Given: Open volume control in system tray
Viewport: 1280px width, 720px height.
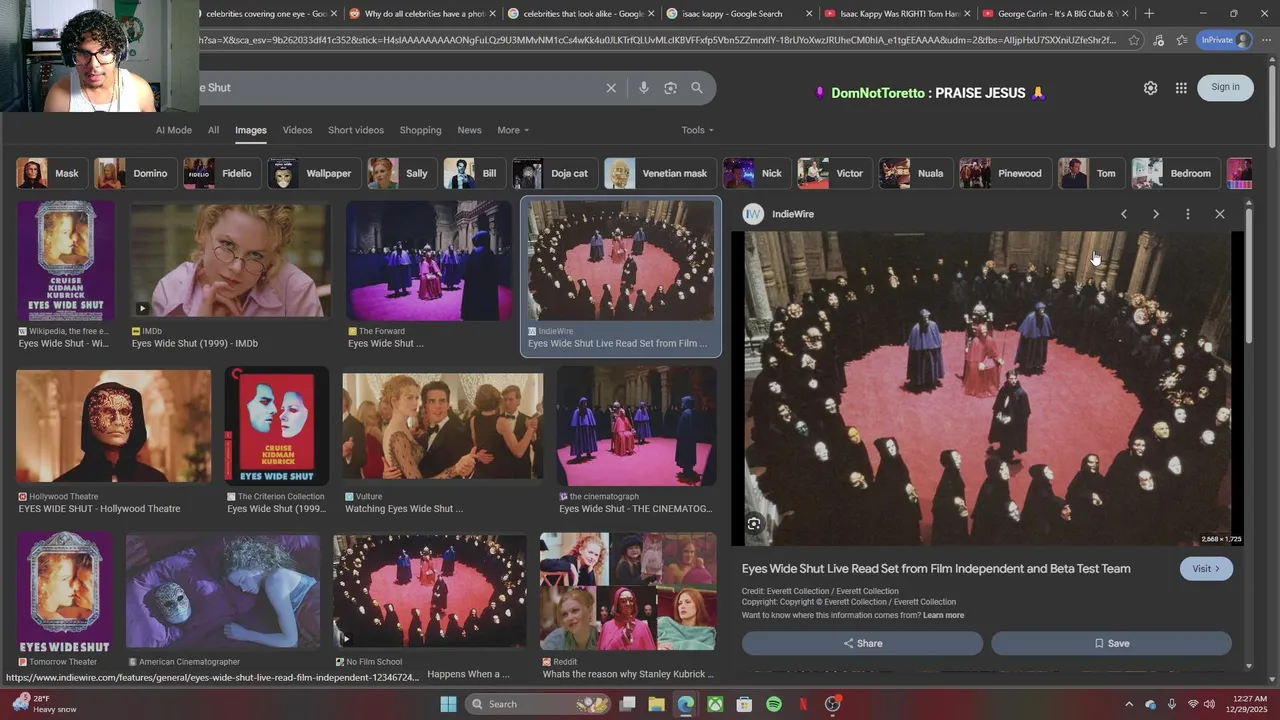Looking at the screenshot, I should [x=1210, y=704].
